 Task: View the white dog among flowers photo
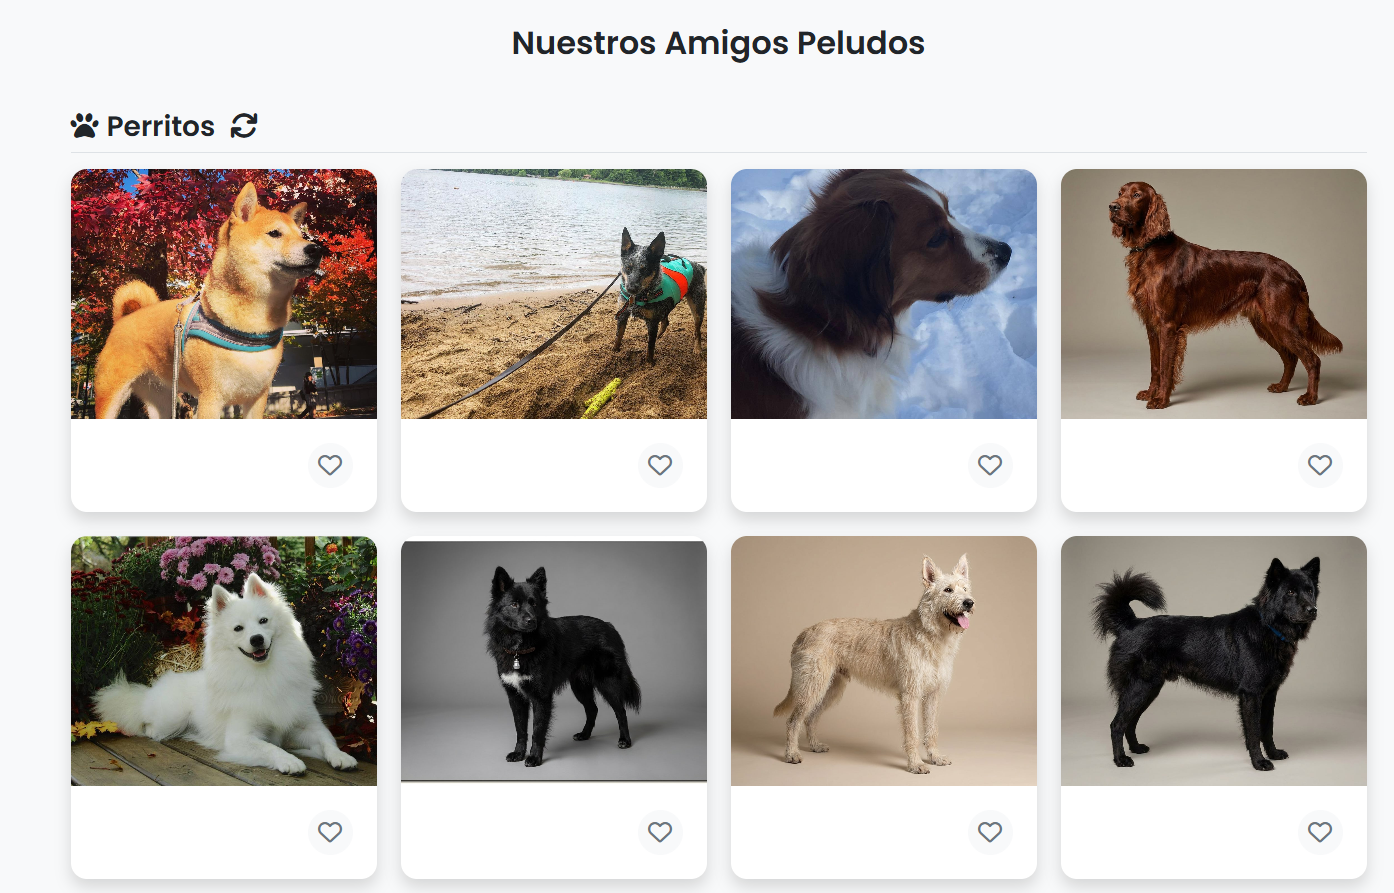click(x=224, y=661)
